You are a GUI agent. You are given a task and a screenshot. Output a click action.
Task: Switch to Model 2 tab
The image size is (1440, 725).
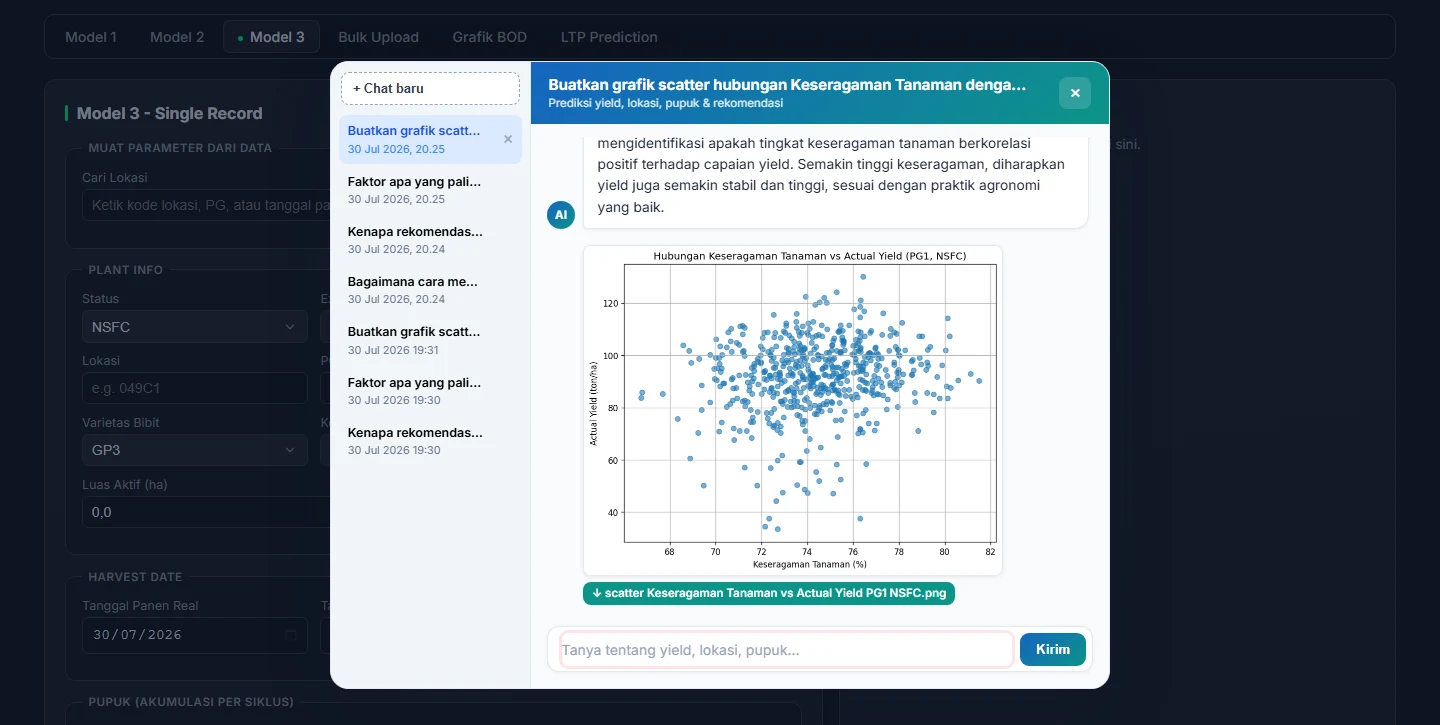point(177,37)
